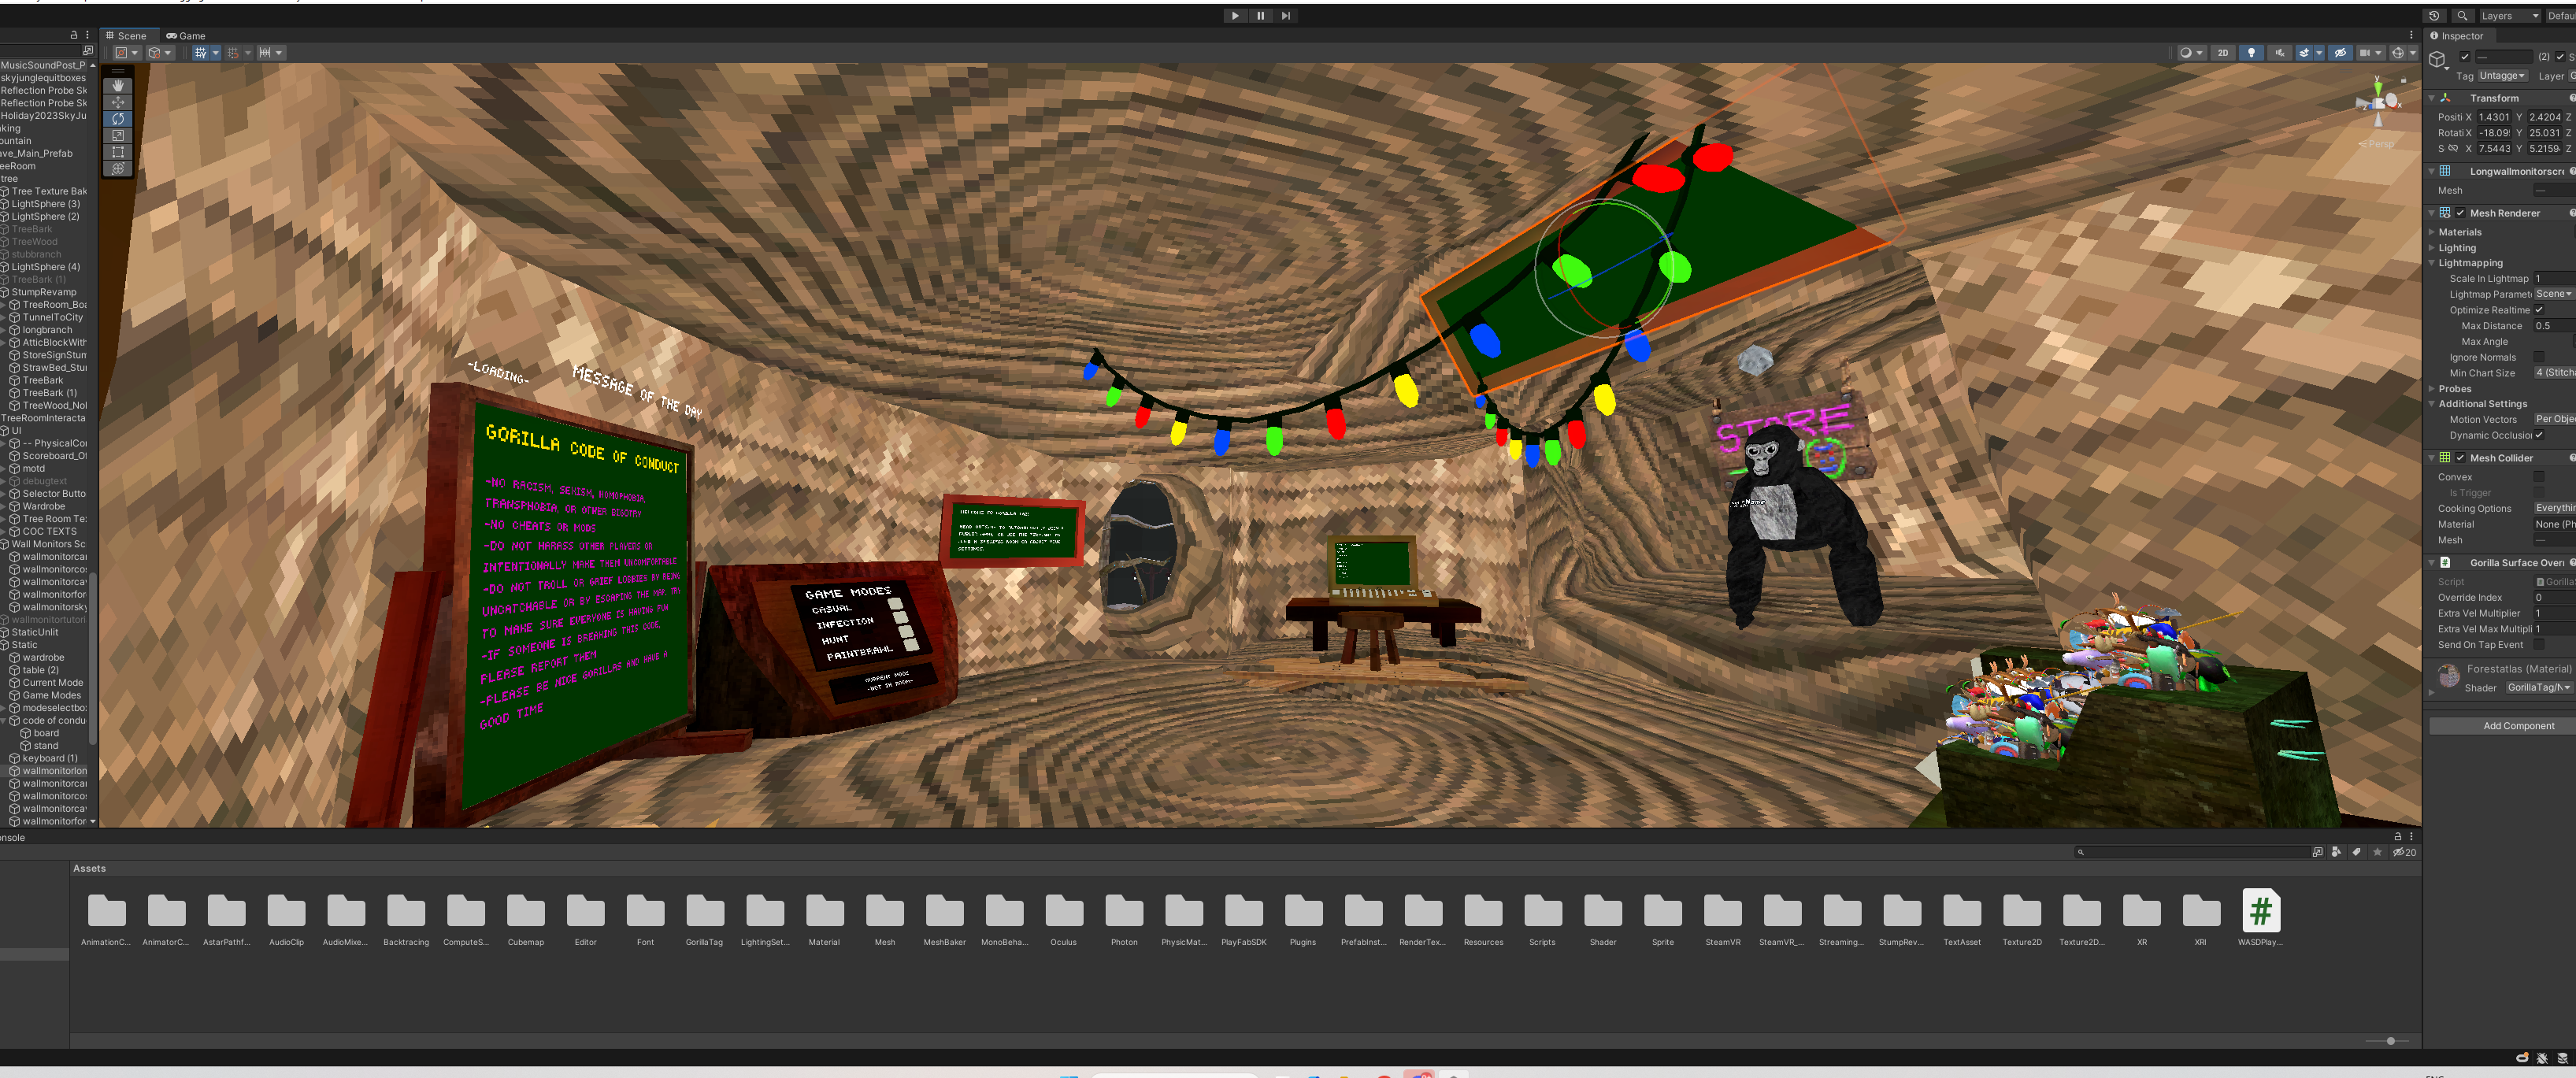The width and height of the screenshot is (2576, 1078).
Task: Click the Play button
Action: [x=1235, y=16]
